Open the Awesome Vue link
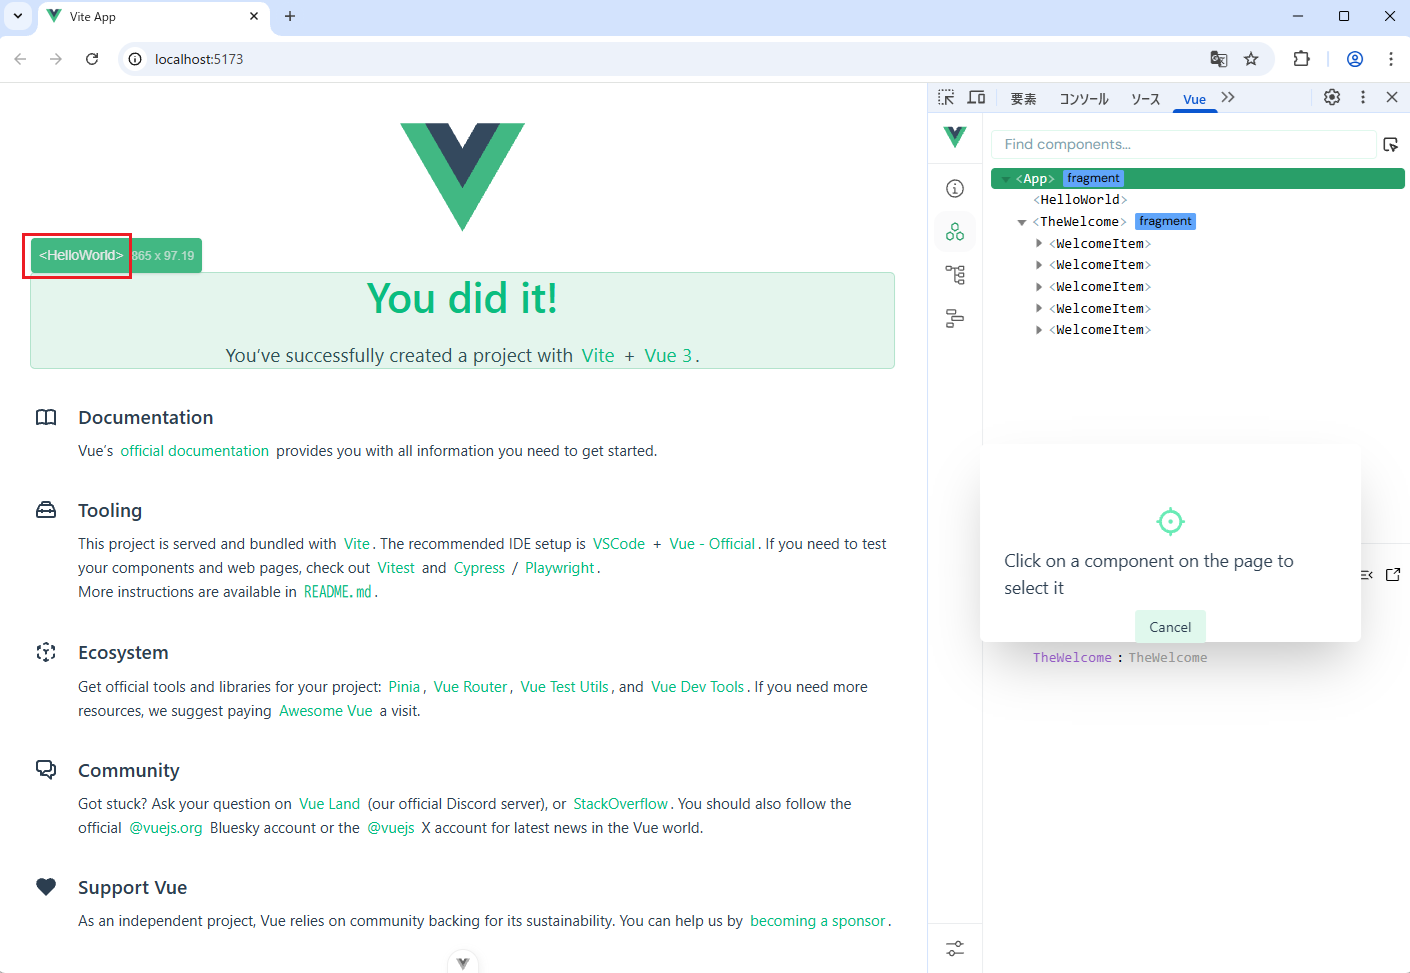1410x973 pixels. coord(326,711)
